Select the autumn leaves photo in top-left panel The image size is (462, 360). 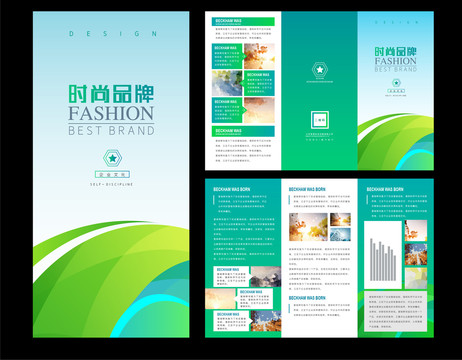[259, 56]
